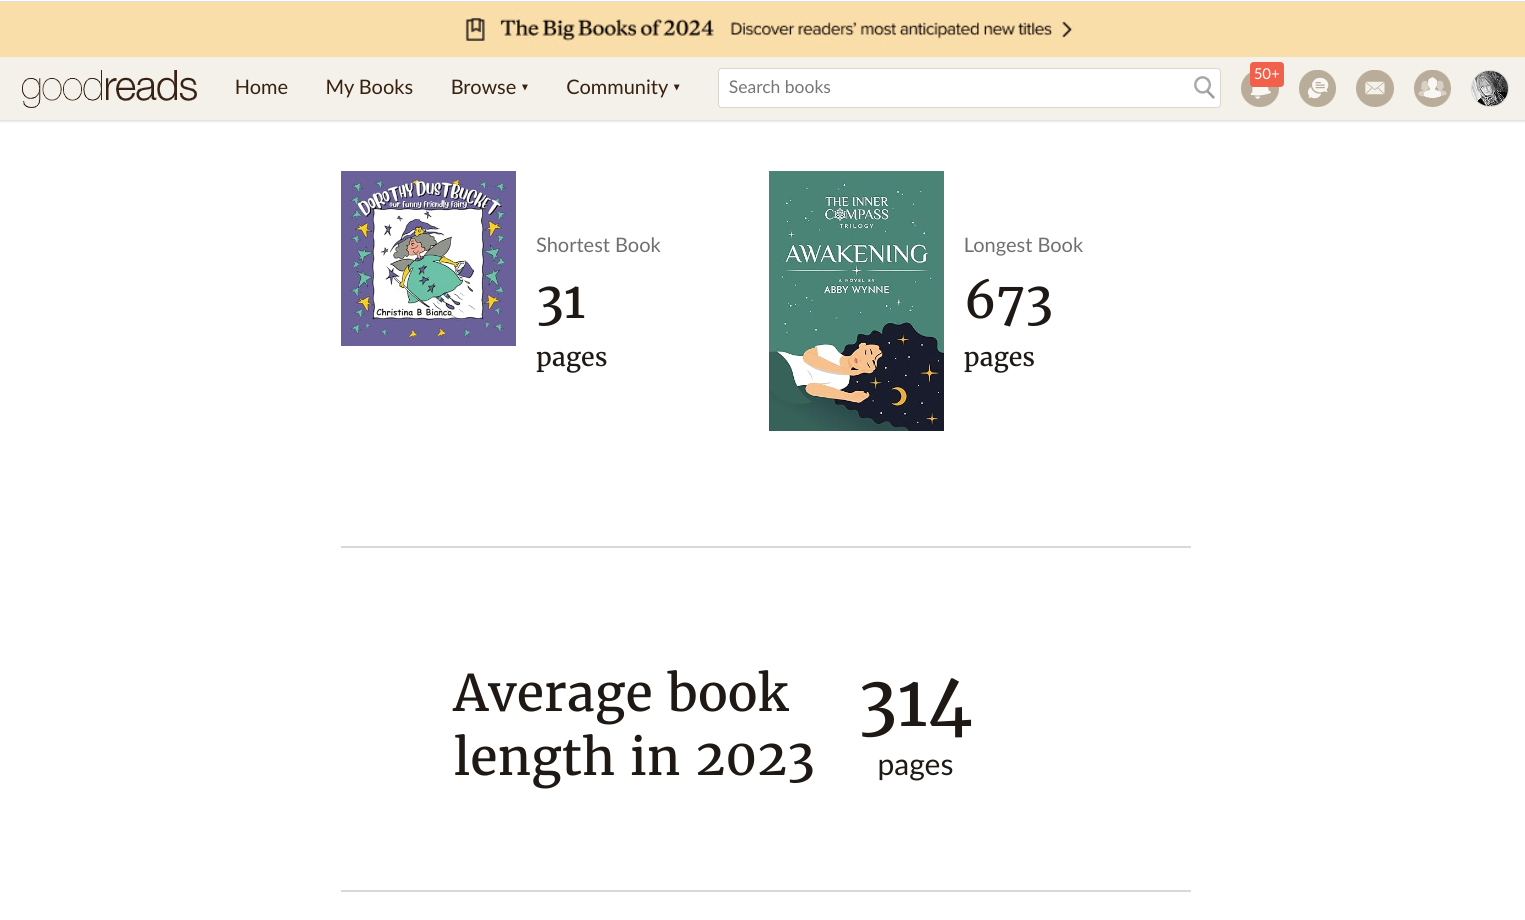This screenshot has height=920, width=1525.
Task: Click the 673 pages longest book count
Action: [1008, 303]
